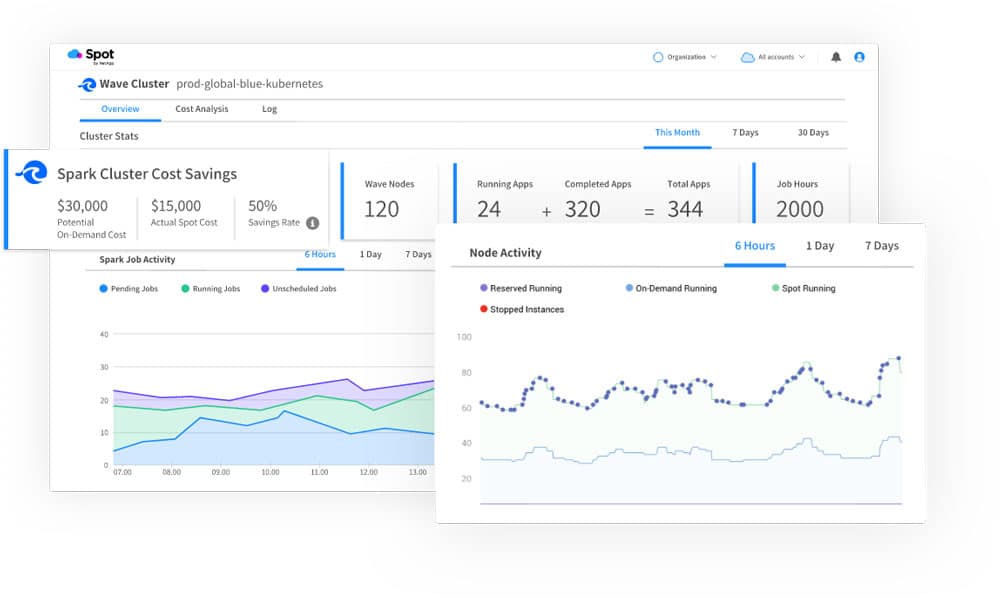Click the Total Apps count 344
The height and width of the screenshot is (598, 1000).
tap(685, 209)
